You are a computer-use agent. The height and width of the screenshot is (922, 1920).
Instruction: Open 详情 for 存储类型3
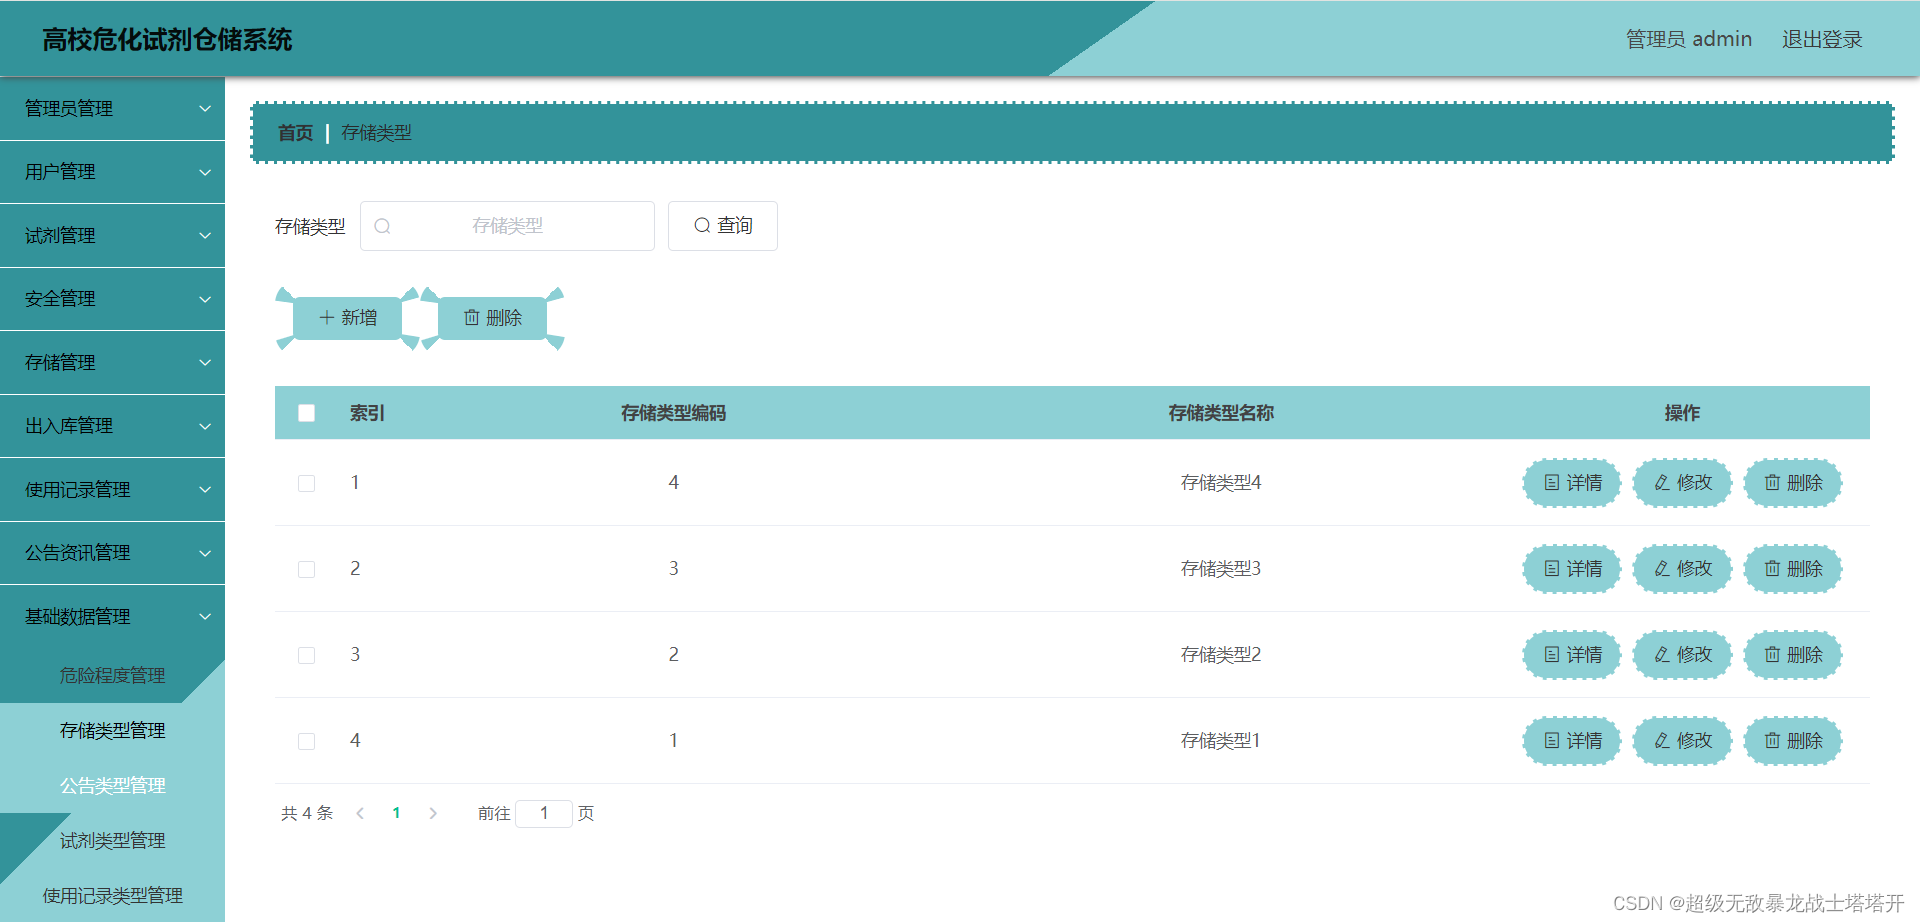point(1572,569)
